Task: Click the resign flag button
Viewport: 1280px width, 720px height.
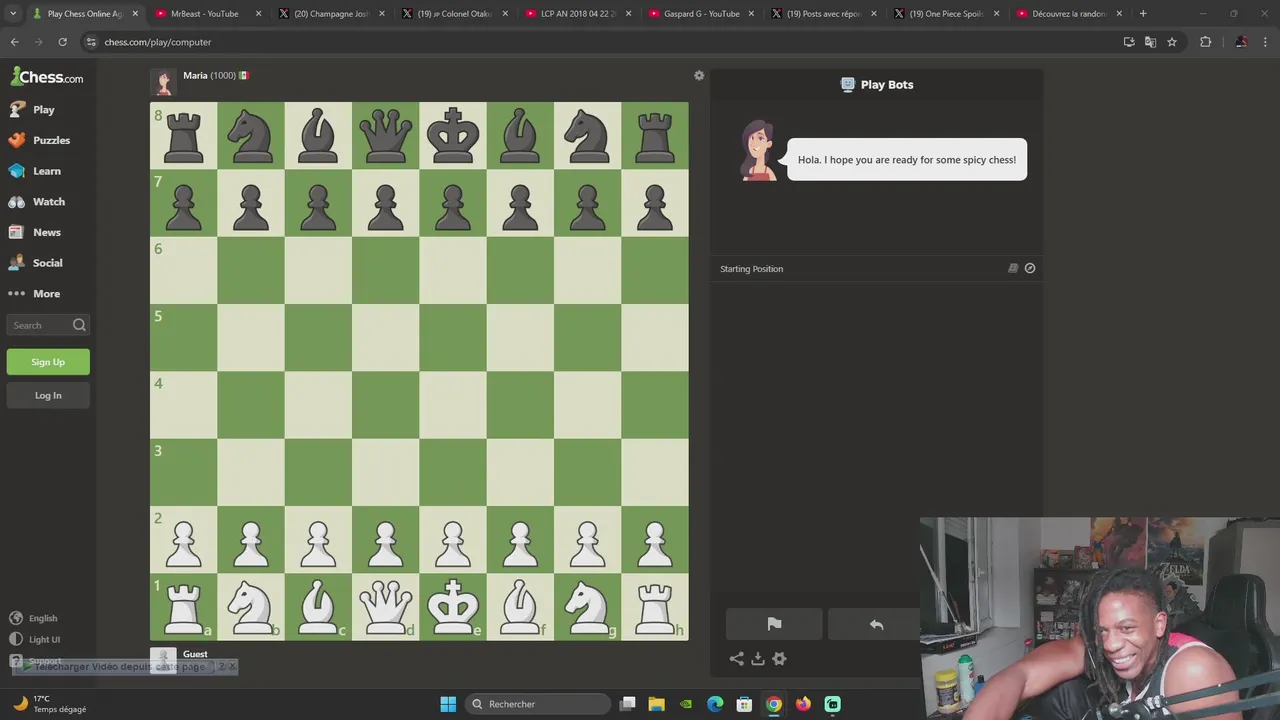Action: [774, 624]
